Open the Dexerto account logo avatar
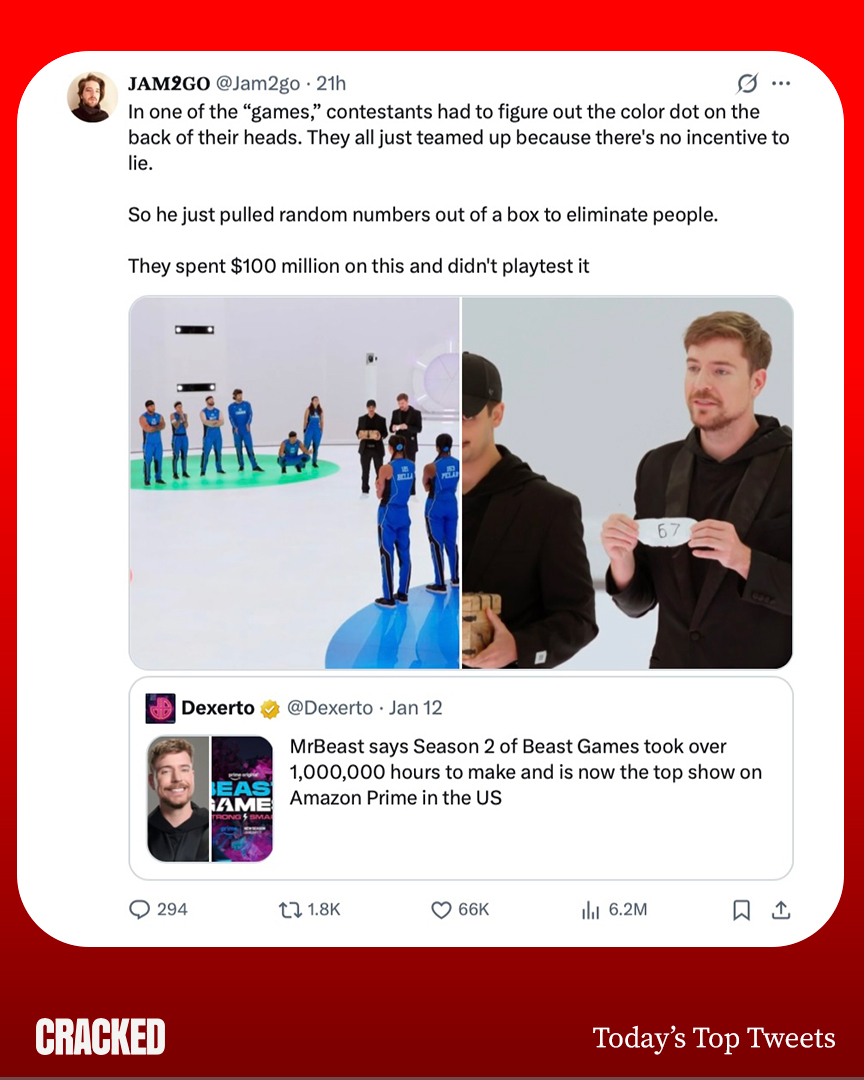Screen dimensions: 864x1080 (161, 708)
